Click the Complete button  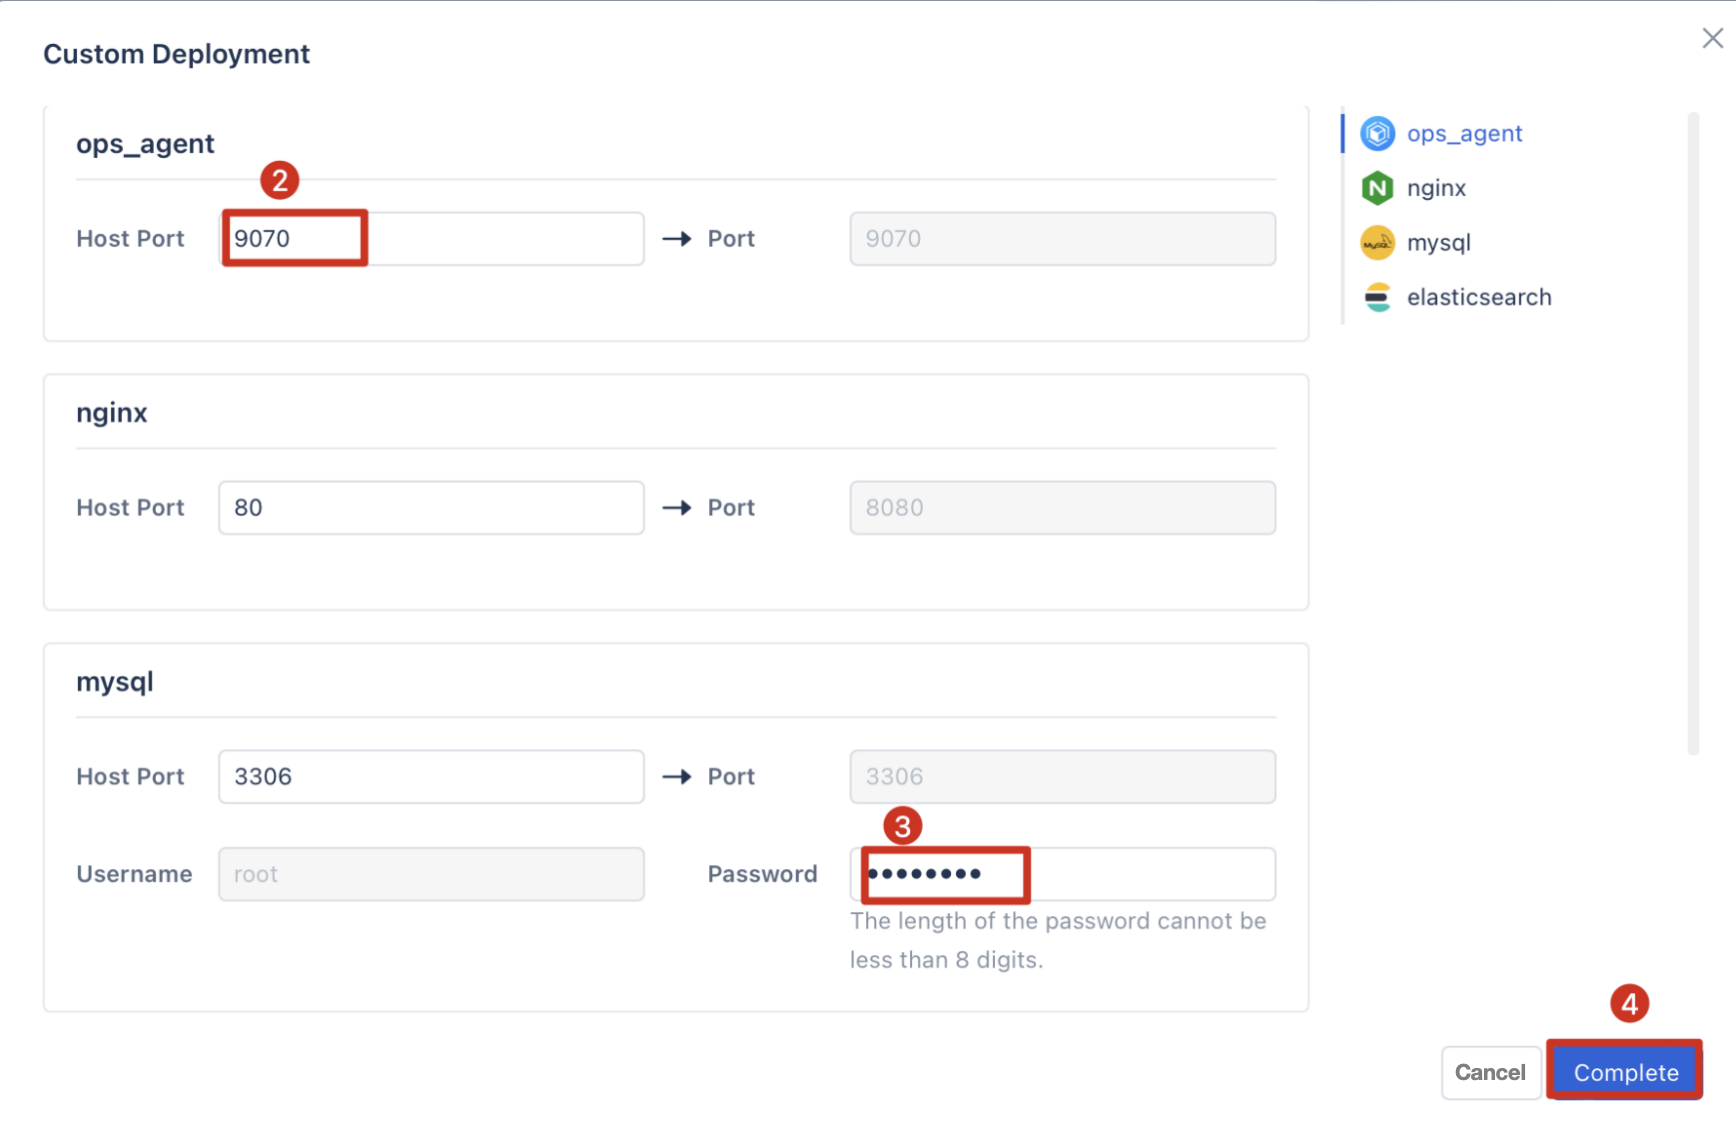(1624, 1071)
